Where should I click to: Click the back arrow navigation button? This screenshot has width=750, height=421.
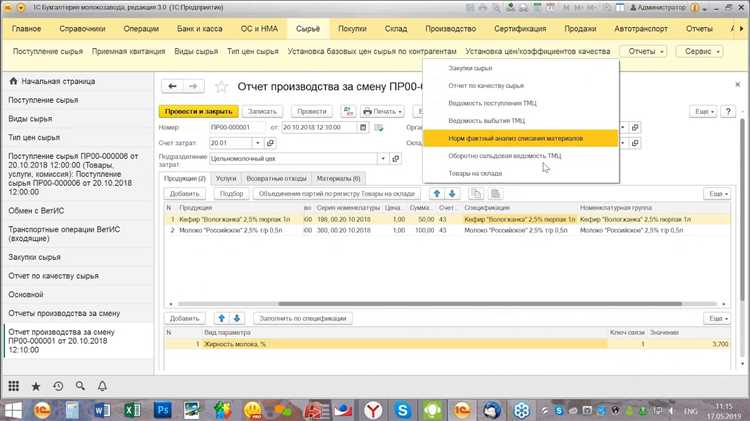(x=173, y=86)
